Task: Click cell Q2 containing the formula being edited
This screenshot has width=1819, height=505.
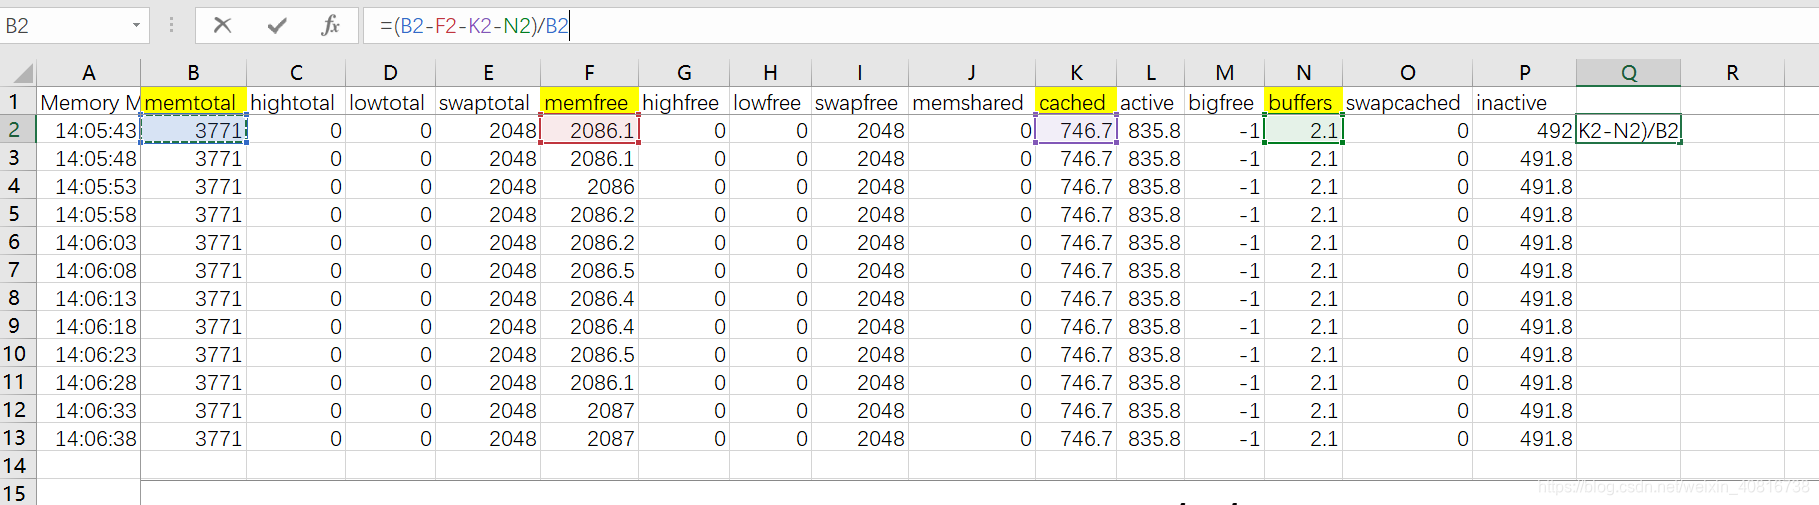Action: point(1629,130)
